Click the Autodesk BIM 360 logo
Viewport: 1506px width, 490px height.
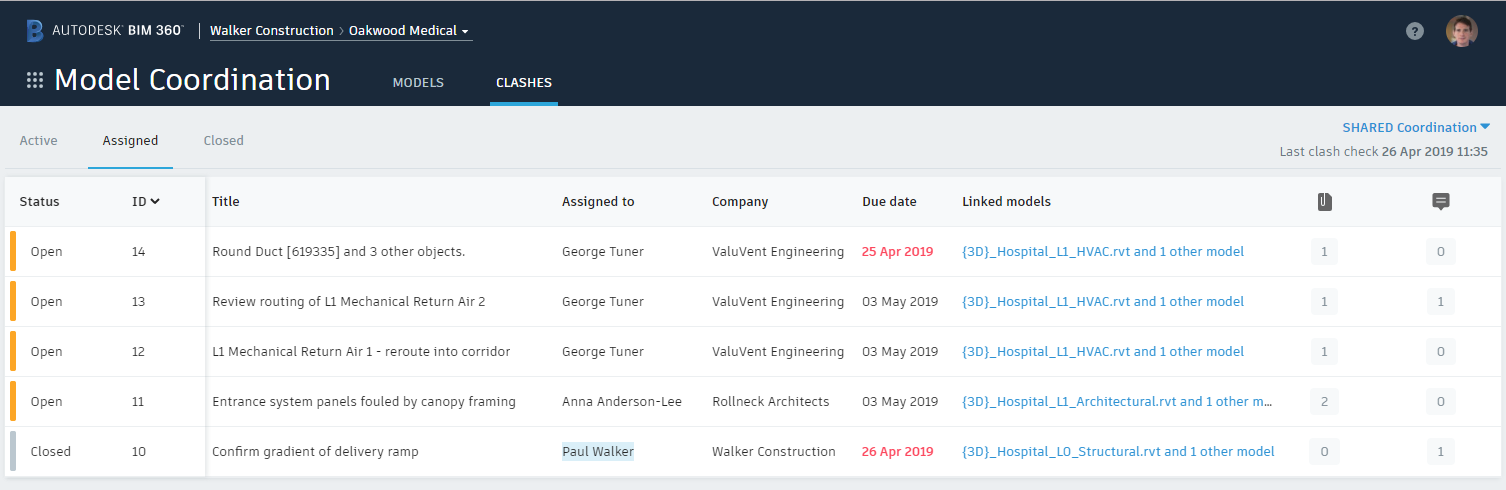click(x=105, y=31)
